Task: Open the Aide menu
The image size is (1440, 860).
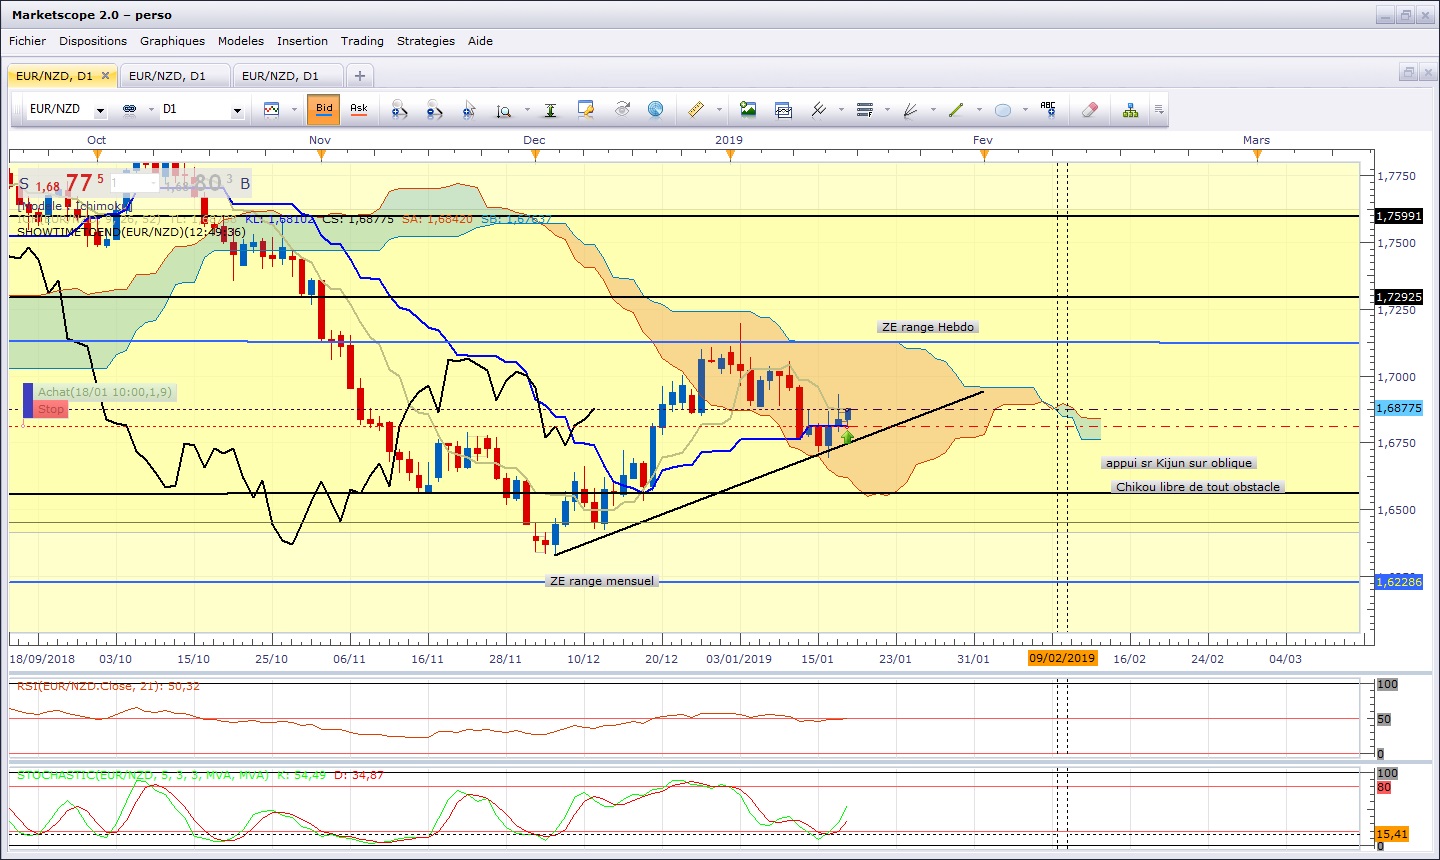Action: click(480, 41)
